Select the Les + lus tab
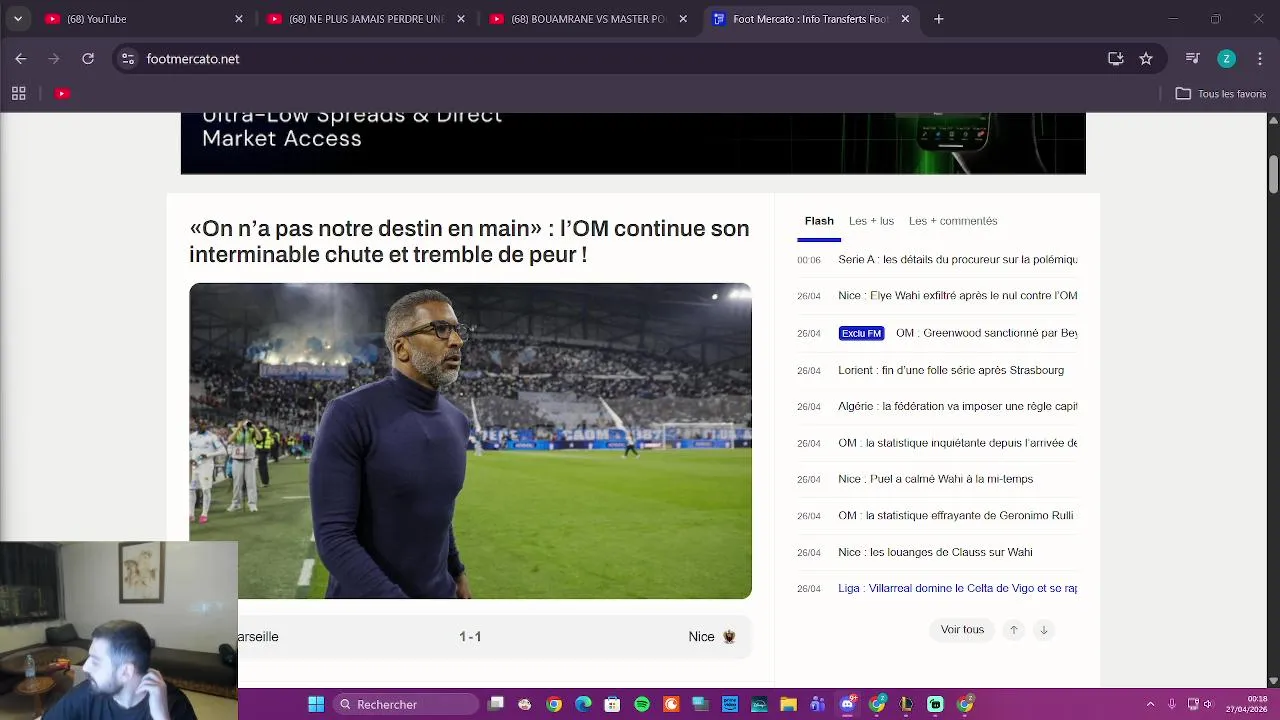Screen dimensions: 1280x720 [871, 221]
